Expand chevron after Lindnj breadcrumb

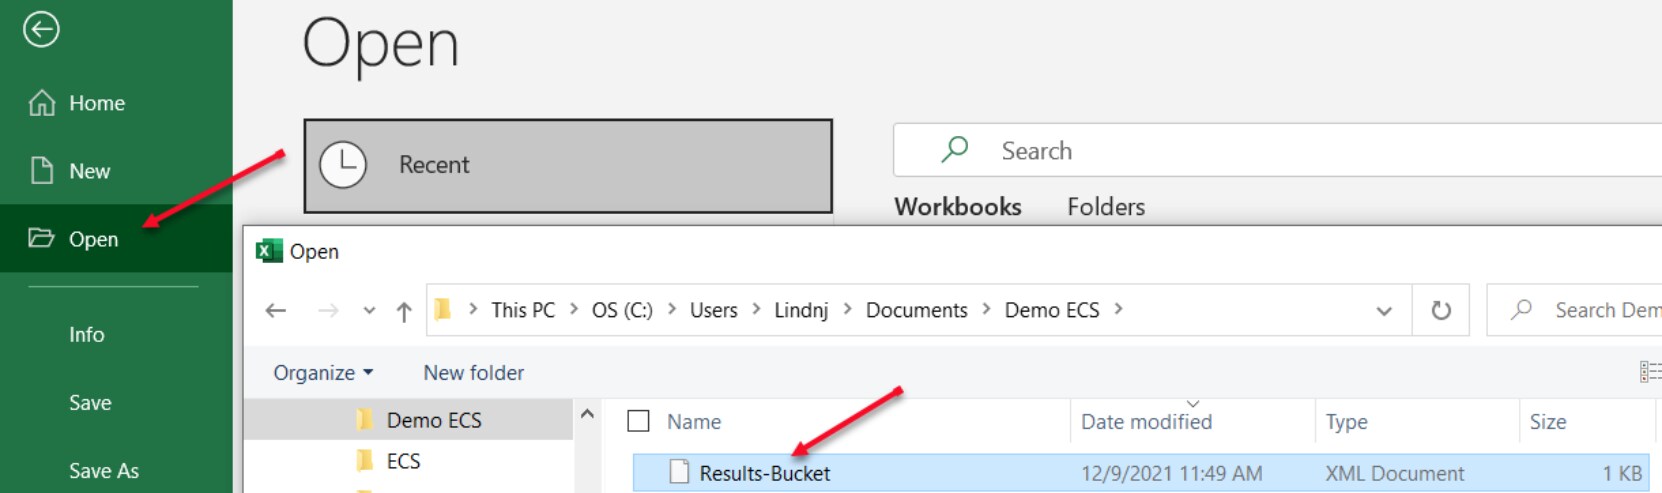tap(848, 309)
